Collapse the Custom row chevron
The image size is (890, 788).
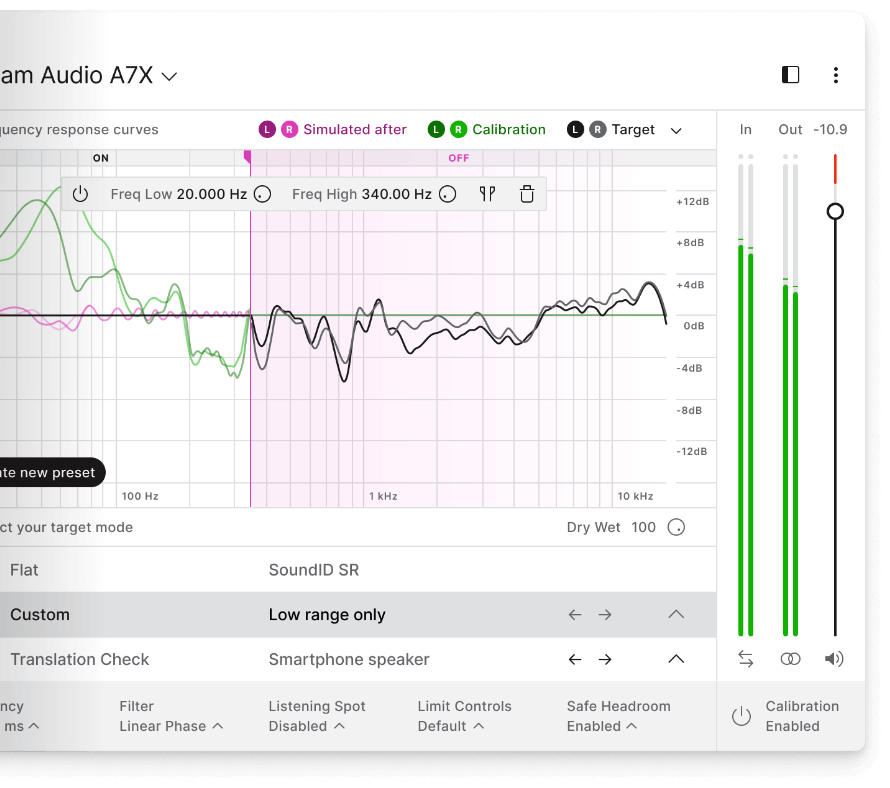pyautogui.click(x=676, y=614)
